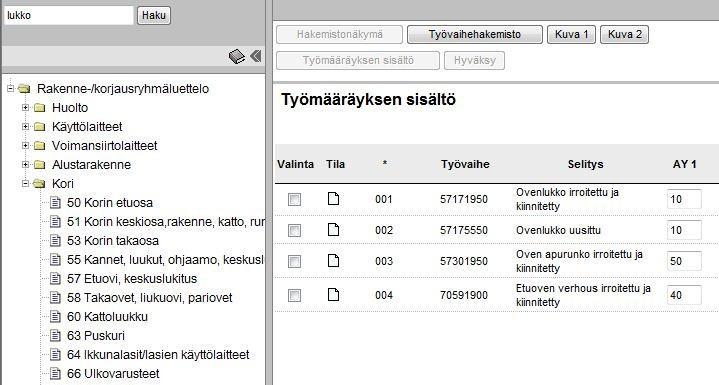Click the folder icon beside Alustarakenne
Viewport: 719px width, 385px height.
point(40,165)
